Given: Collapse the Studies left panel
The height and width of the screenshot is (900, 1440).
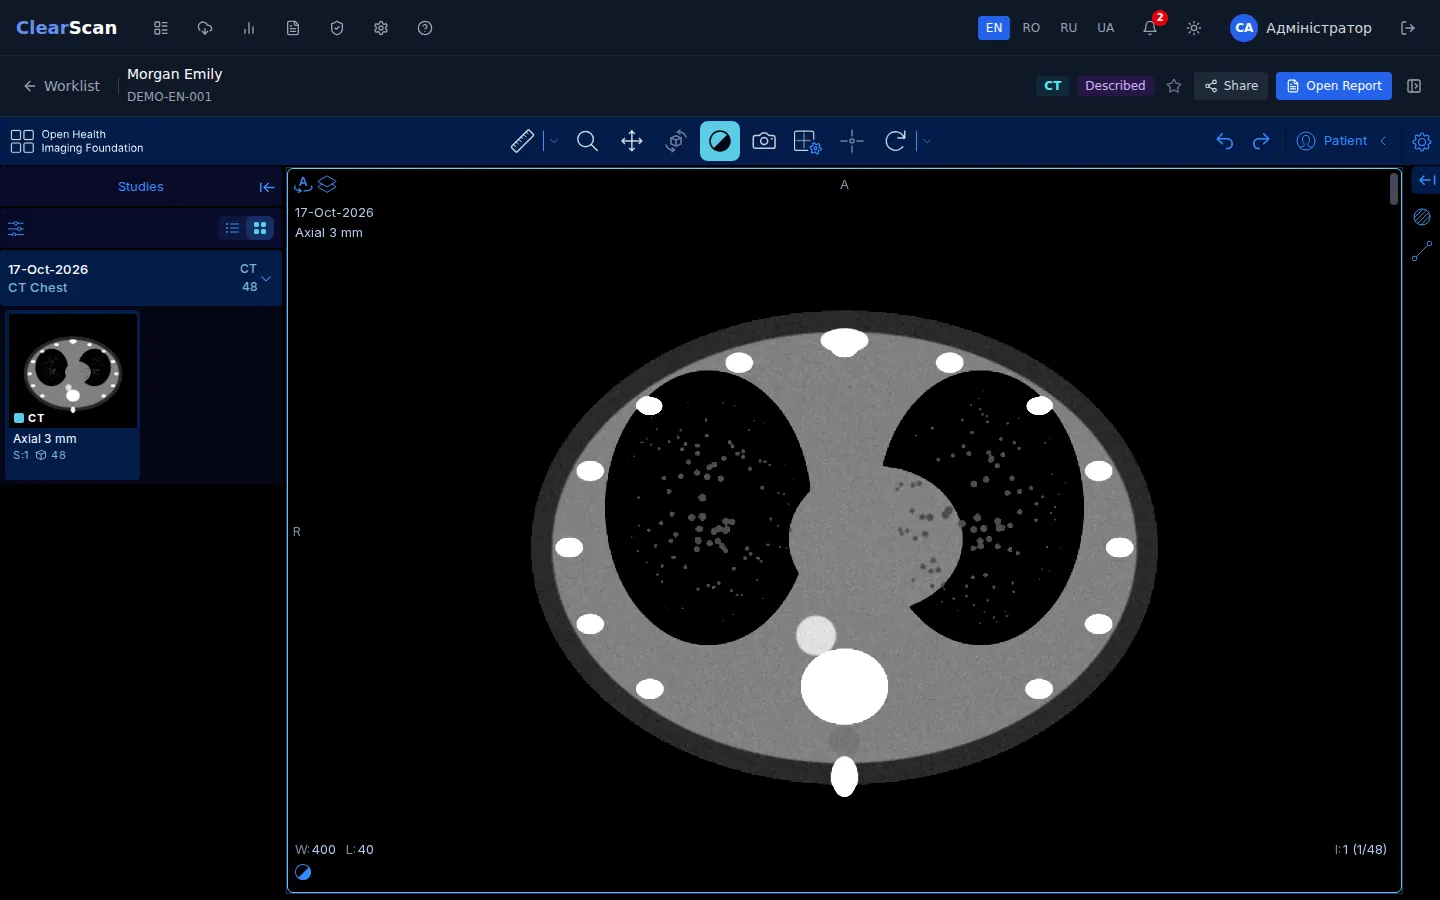Looking at the screenshot, I should coord(267,187).
